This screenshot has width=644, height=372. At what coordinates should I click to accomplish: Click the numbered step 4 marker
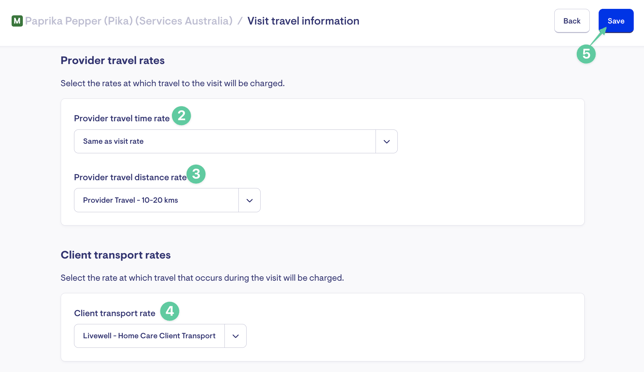[x=170, y=311]
